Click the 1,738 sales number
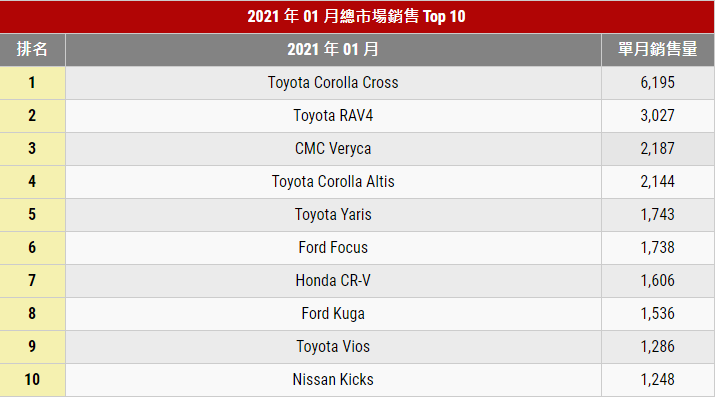716x398 pixels. click(658, 248)
